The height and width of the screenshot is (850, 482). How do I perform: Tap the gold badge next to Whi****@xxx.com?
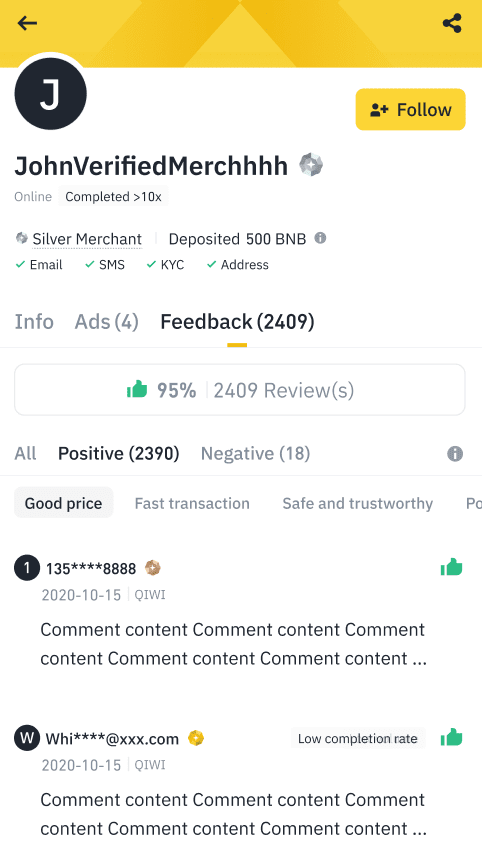coord(196,738)
